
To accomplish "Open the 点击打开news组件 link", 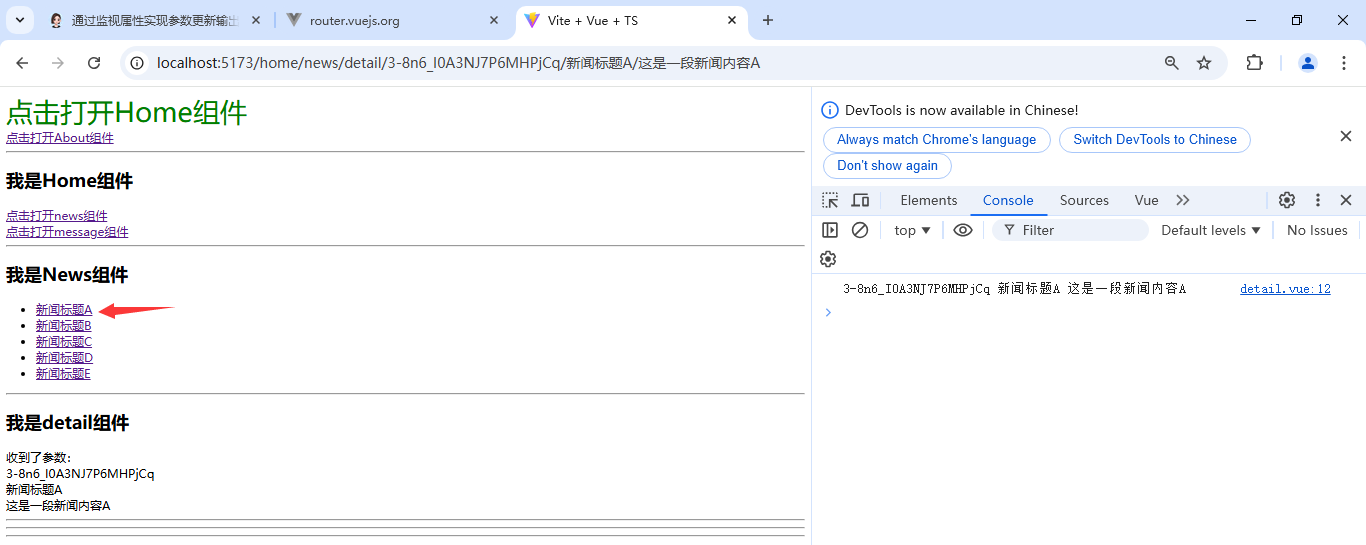I will coord(57,216).
